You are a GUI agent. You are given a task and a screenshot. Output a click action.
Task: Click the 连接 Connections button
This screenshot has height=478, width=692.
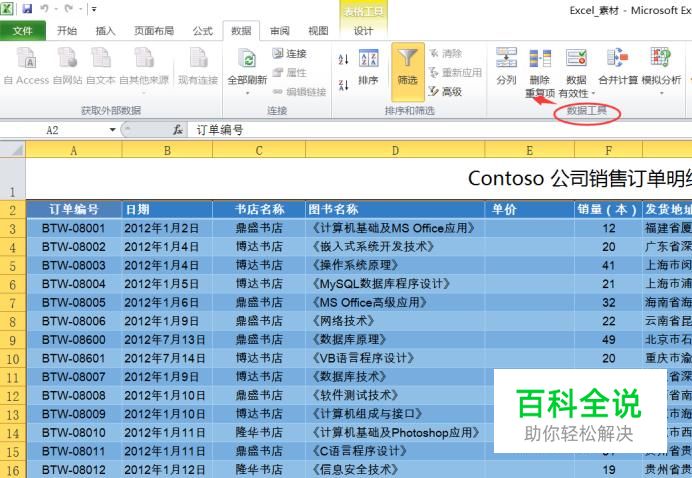[290, 53]
